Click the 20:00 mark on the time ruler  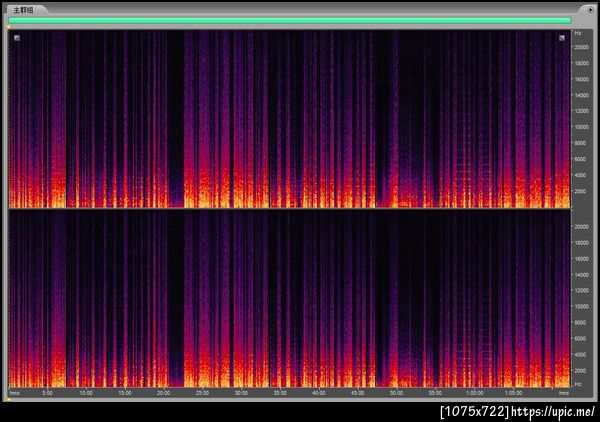coord(163,393)
